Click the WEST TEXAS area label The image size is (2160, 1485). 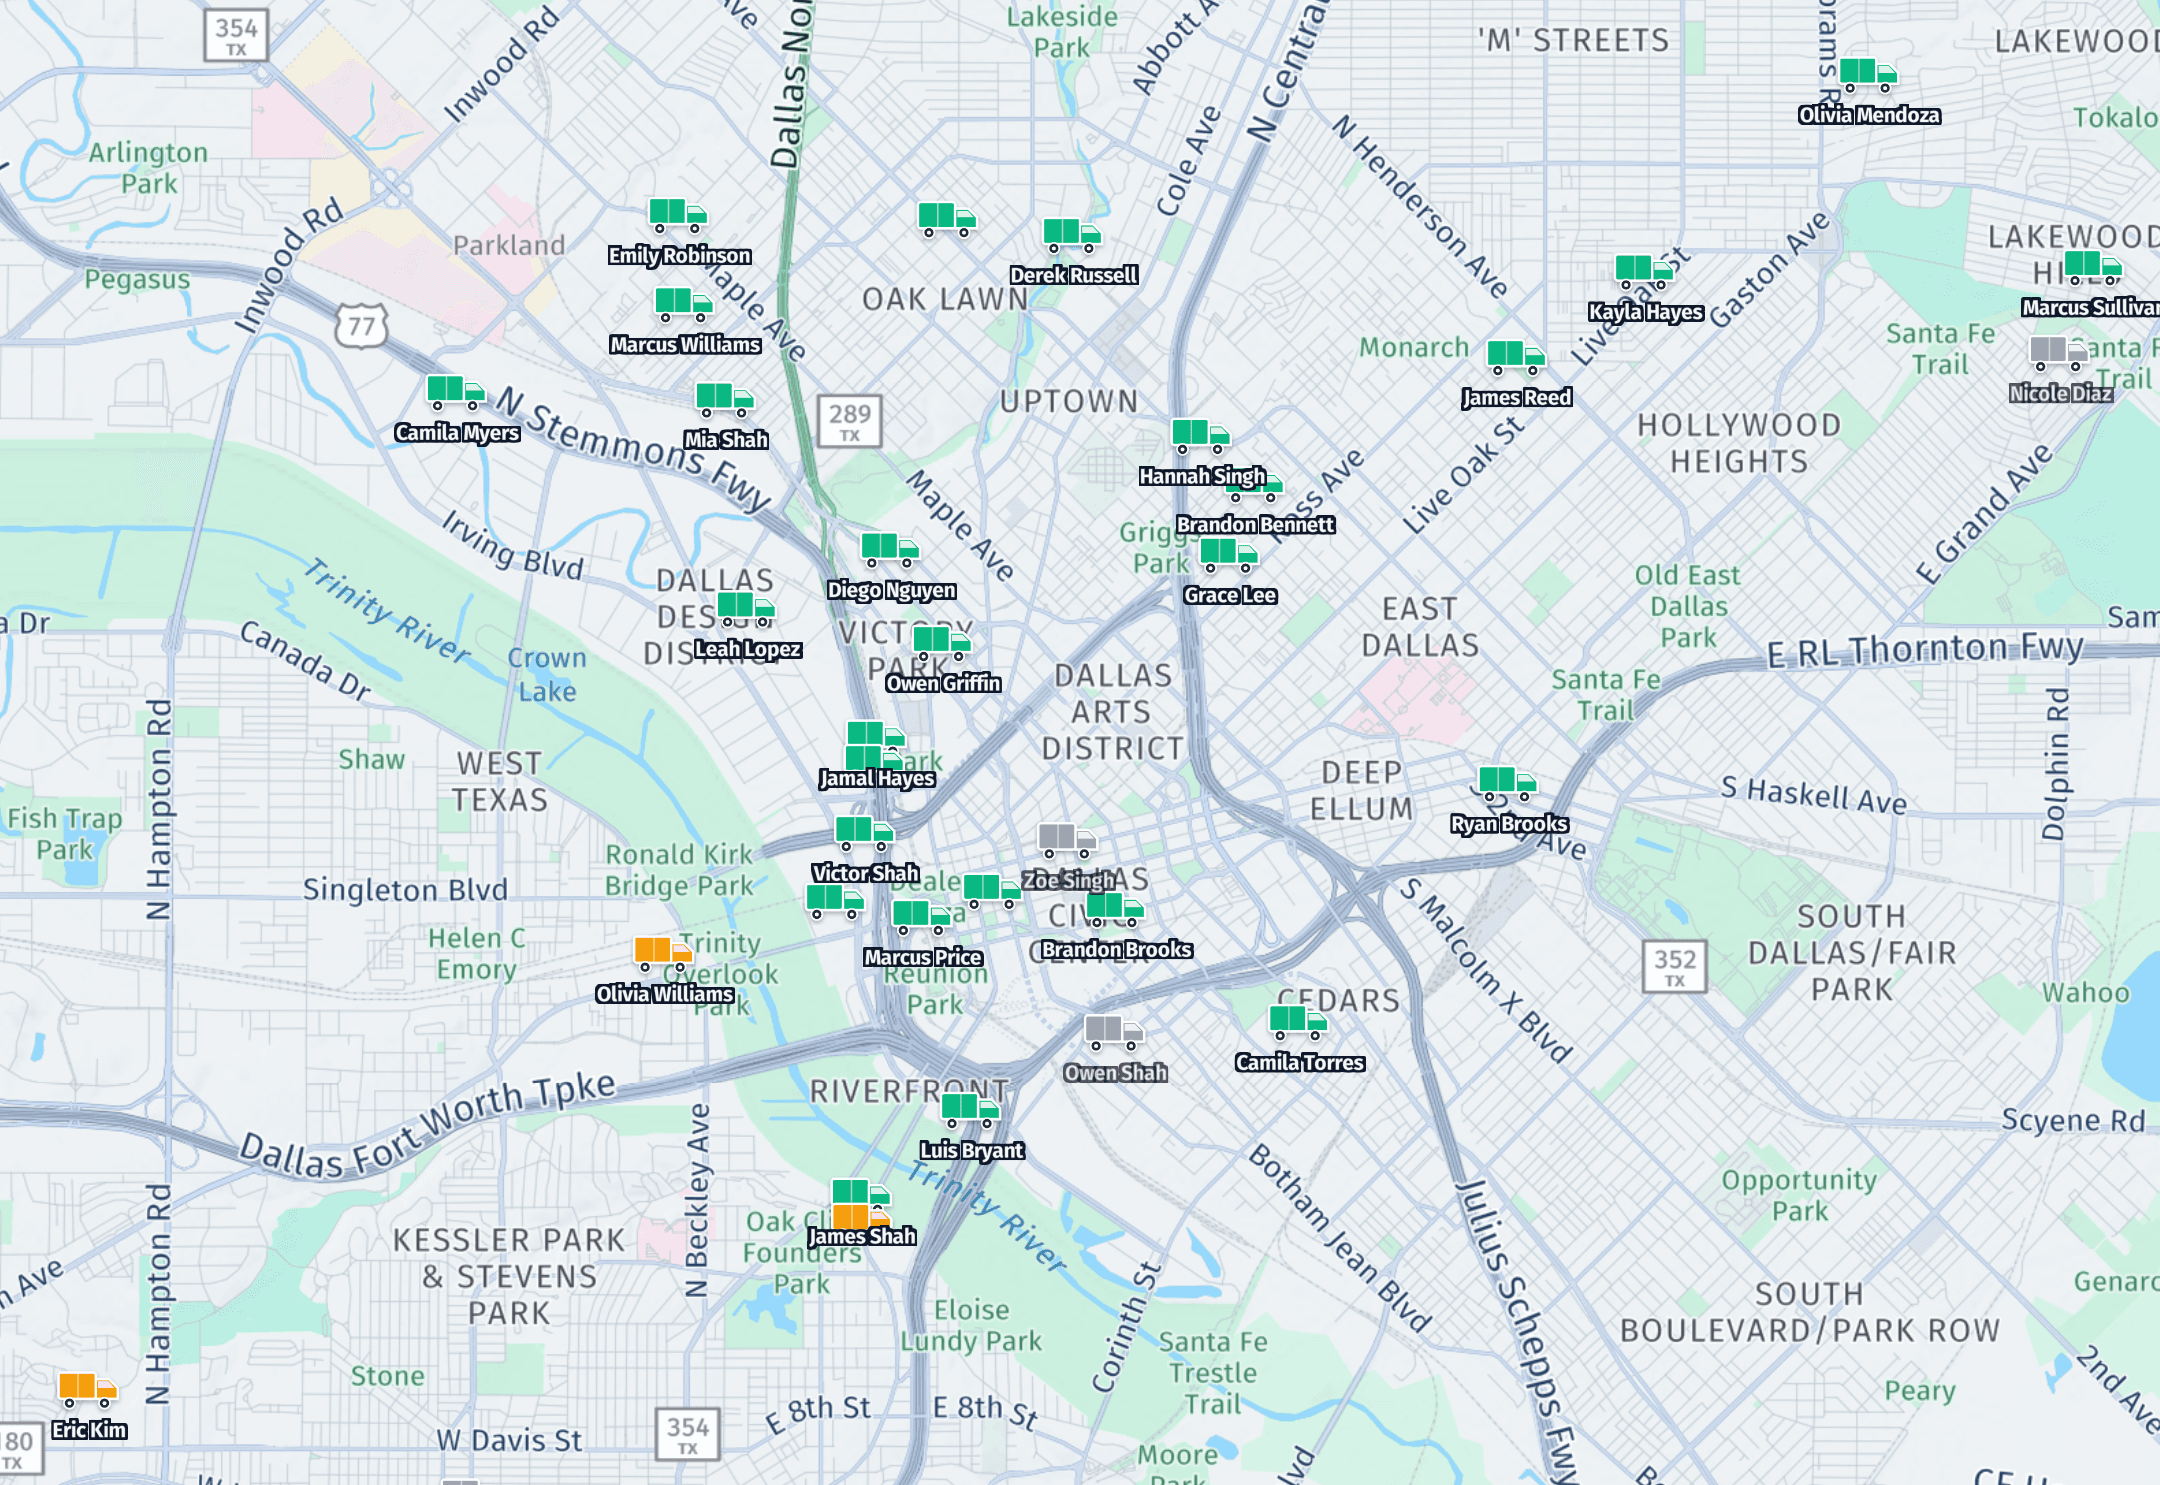pos(500,782)
